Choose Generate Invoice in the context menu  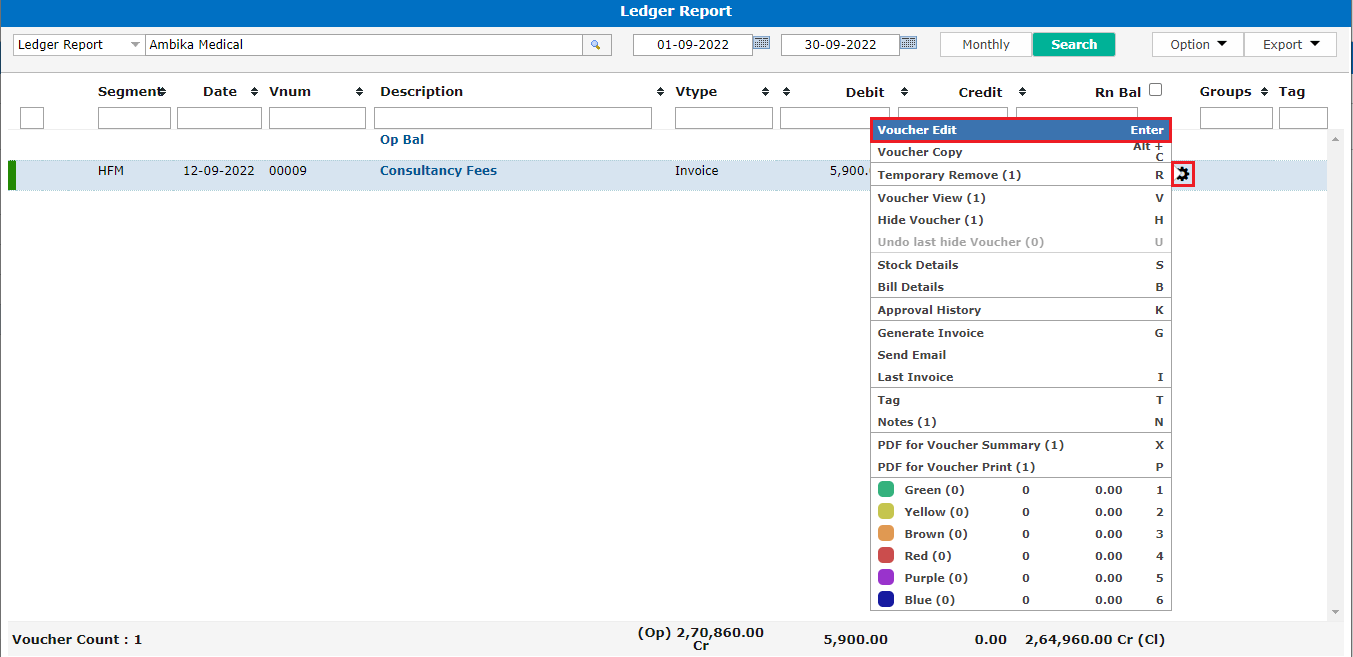(930, 333)
